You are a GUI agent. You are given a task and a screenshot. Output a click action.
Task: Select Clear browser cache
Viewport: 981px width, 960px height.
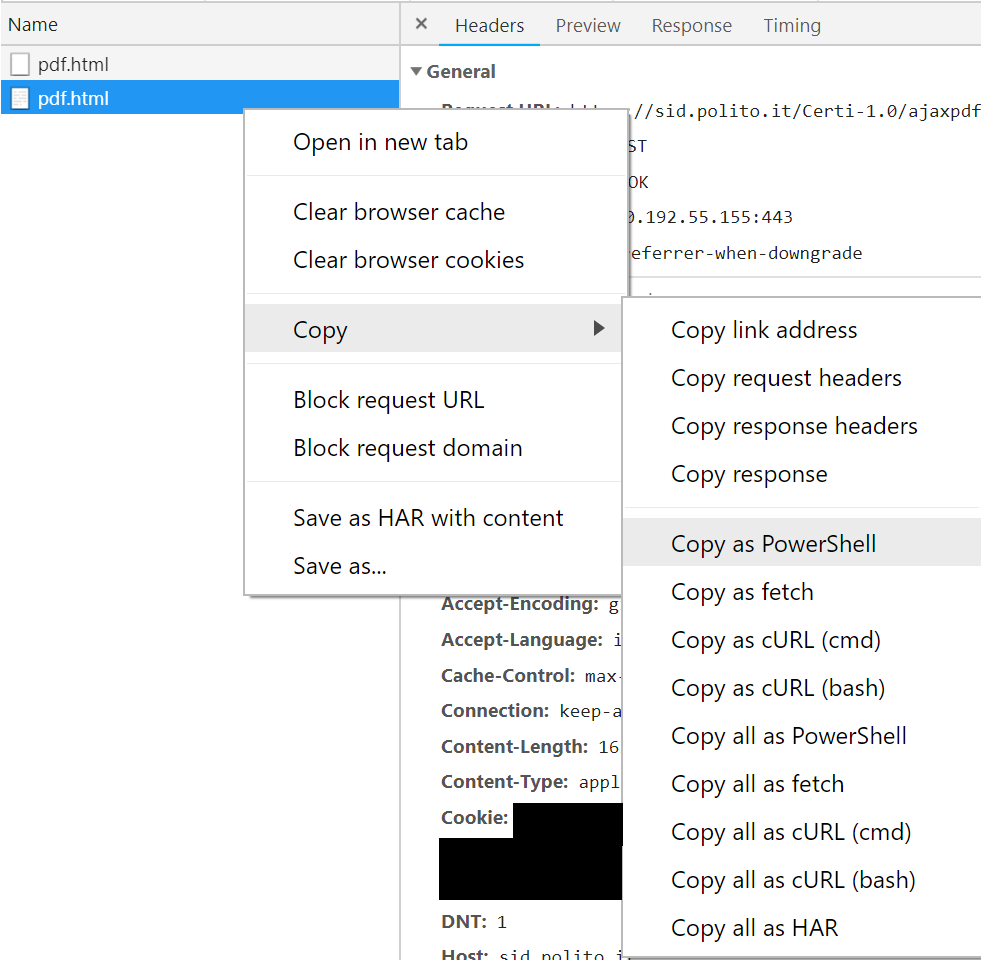click(399, 212)
